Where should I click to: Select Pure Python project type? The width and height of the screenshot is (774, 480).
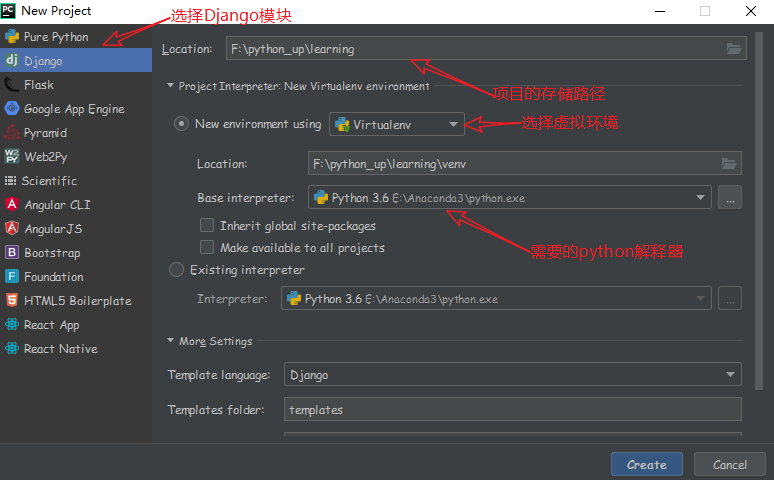tap(76, 37)
